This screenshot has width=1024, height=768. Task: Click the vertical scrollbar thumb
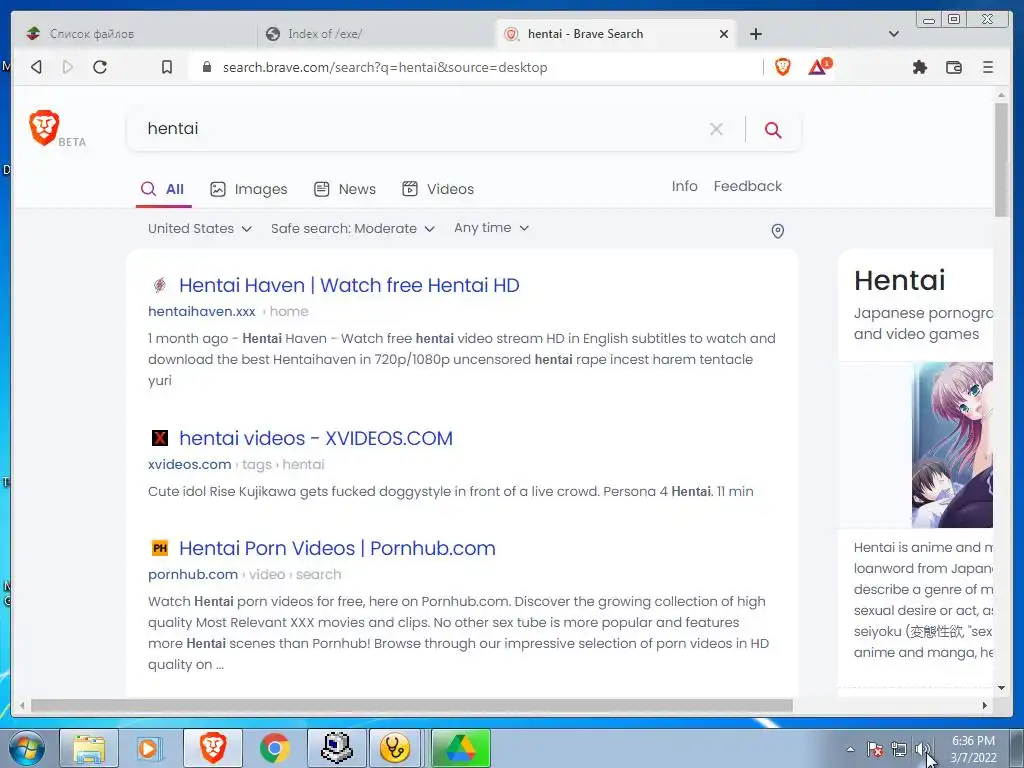(1001, 160)
